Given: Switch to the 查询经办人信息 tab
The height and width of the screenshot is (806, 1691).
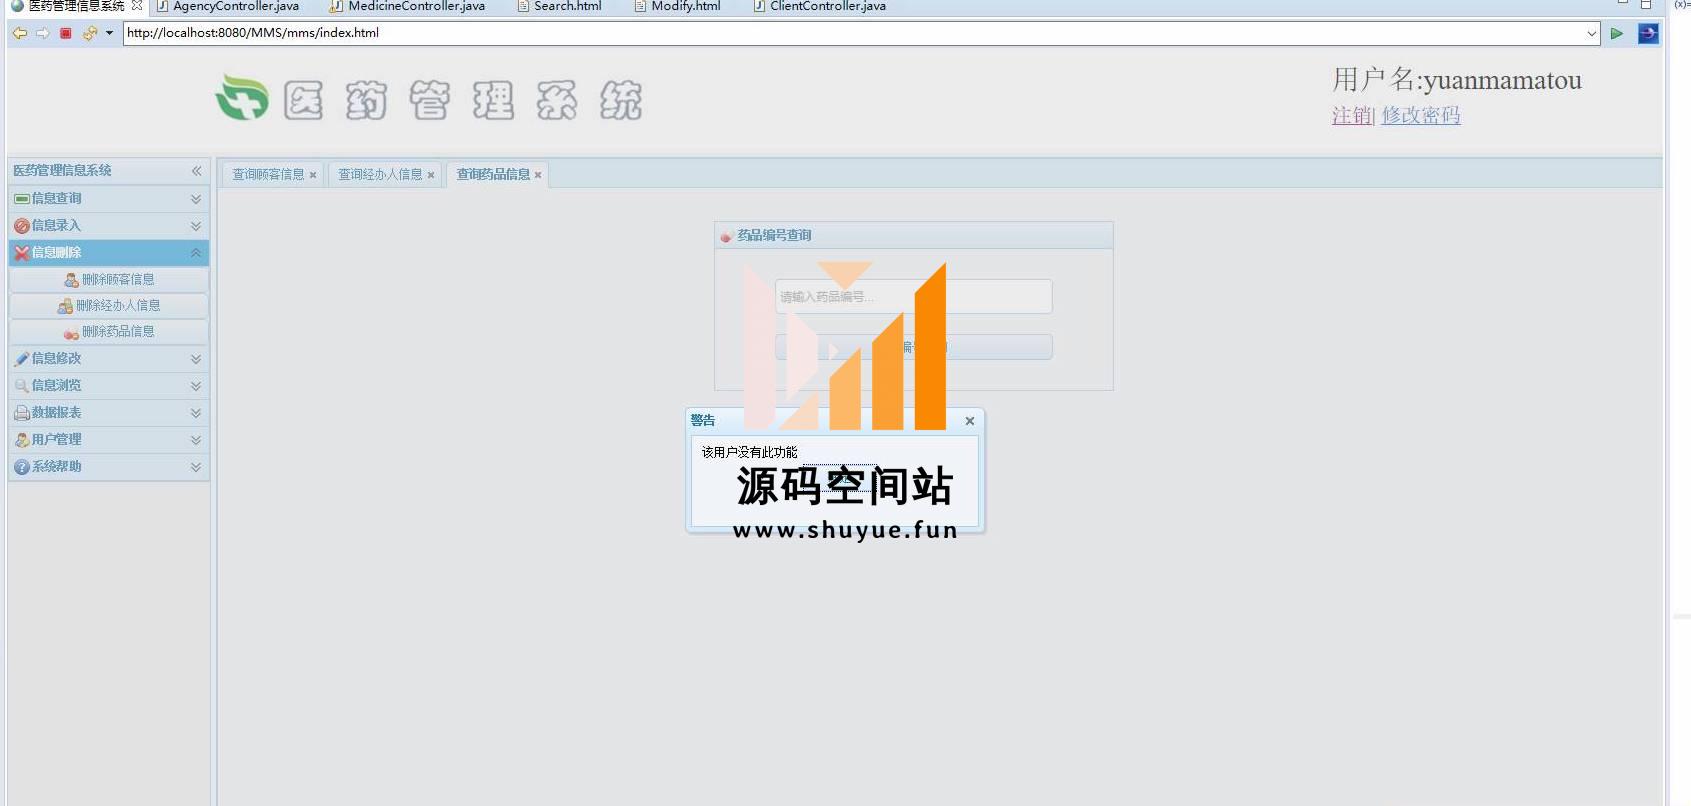Looking at the screenshot, I should (380, 175).
